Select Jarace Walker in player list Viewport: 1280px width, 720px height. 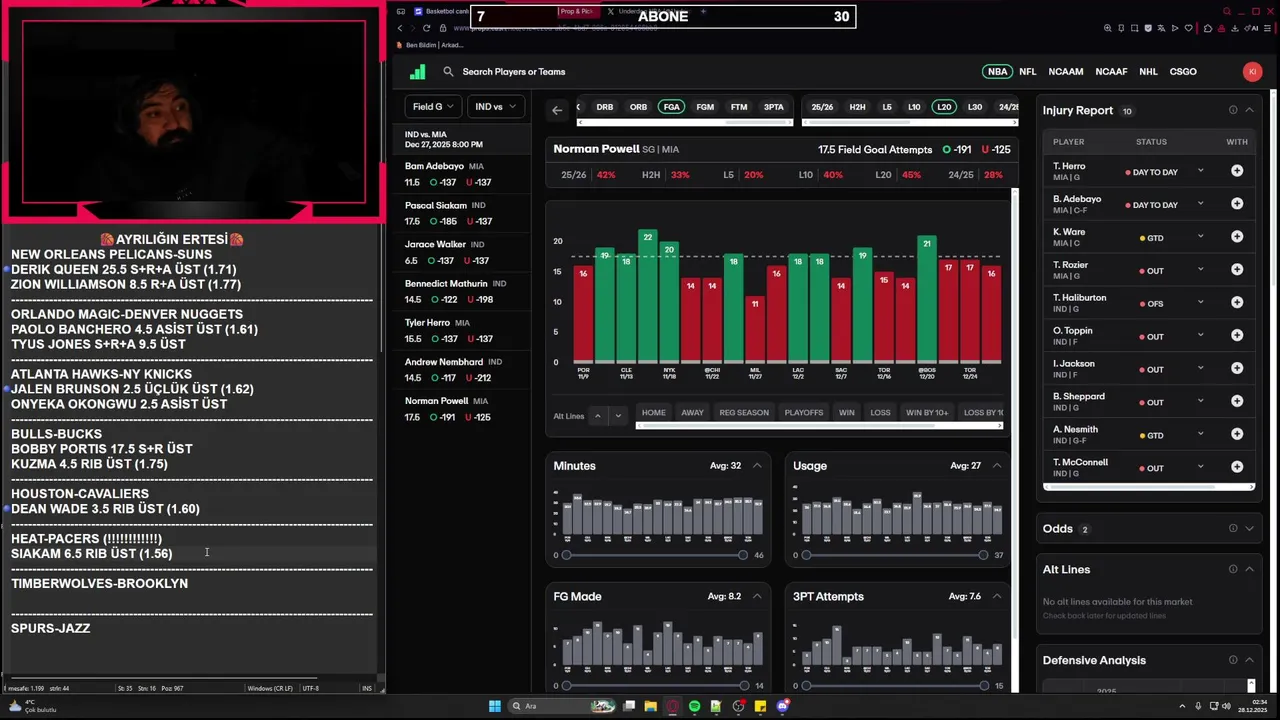461,252
